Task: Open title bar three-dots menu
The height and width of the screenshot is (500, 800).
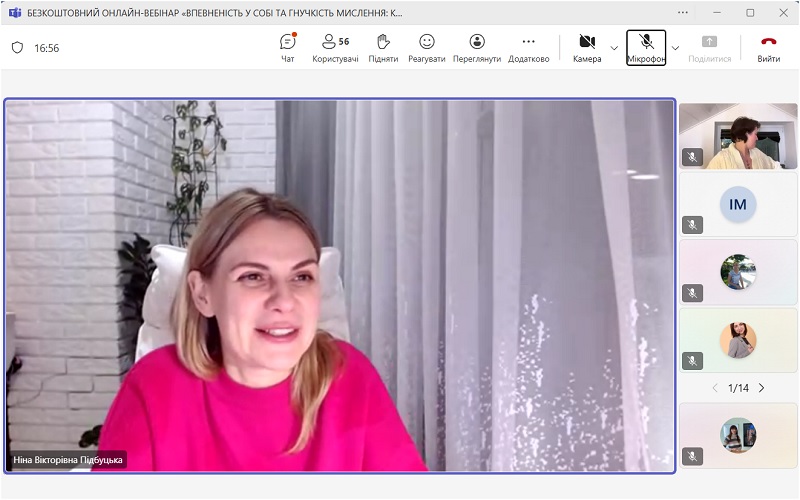Action: 683,13
